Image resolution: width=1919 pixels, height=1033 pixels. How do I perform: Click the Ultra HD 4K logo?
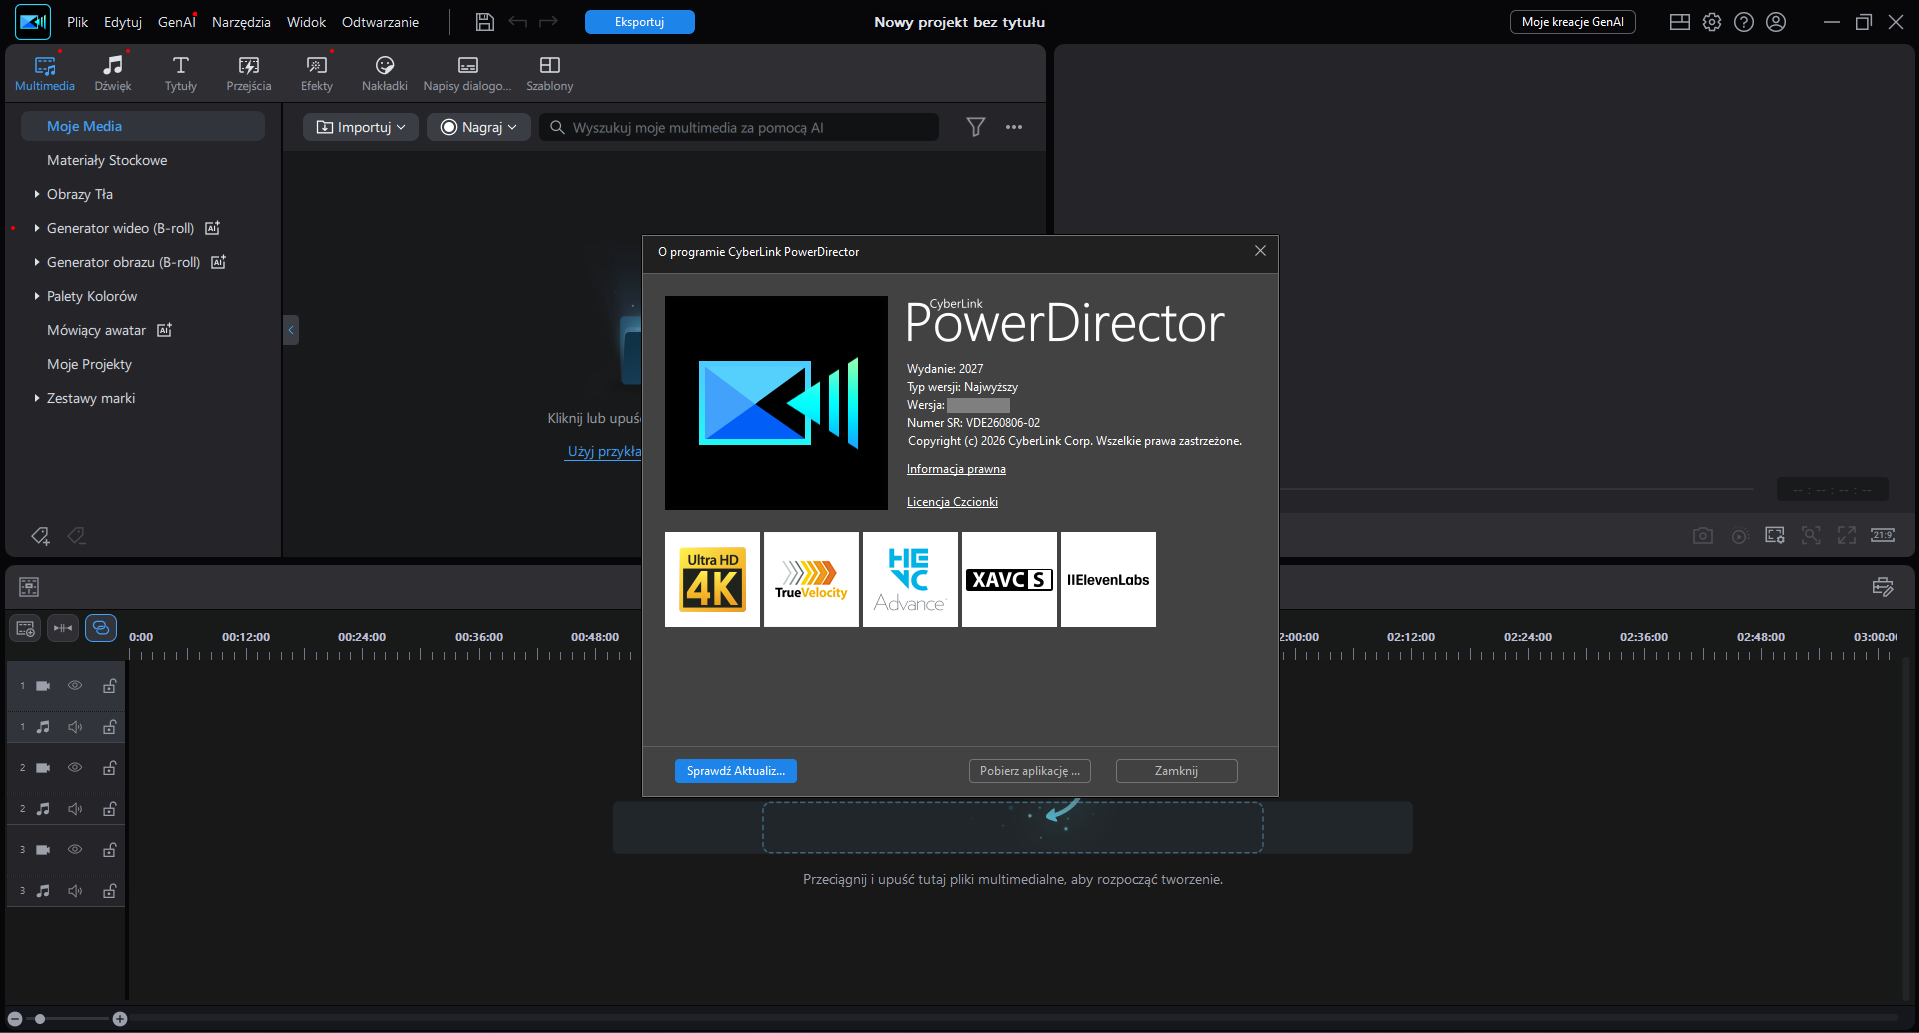pos(712,580)
